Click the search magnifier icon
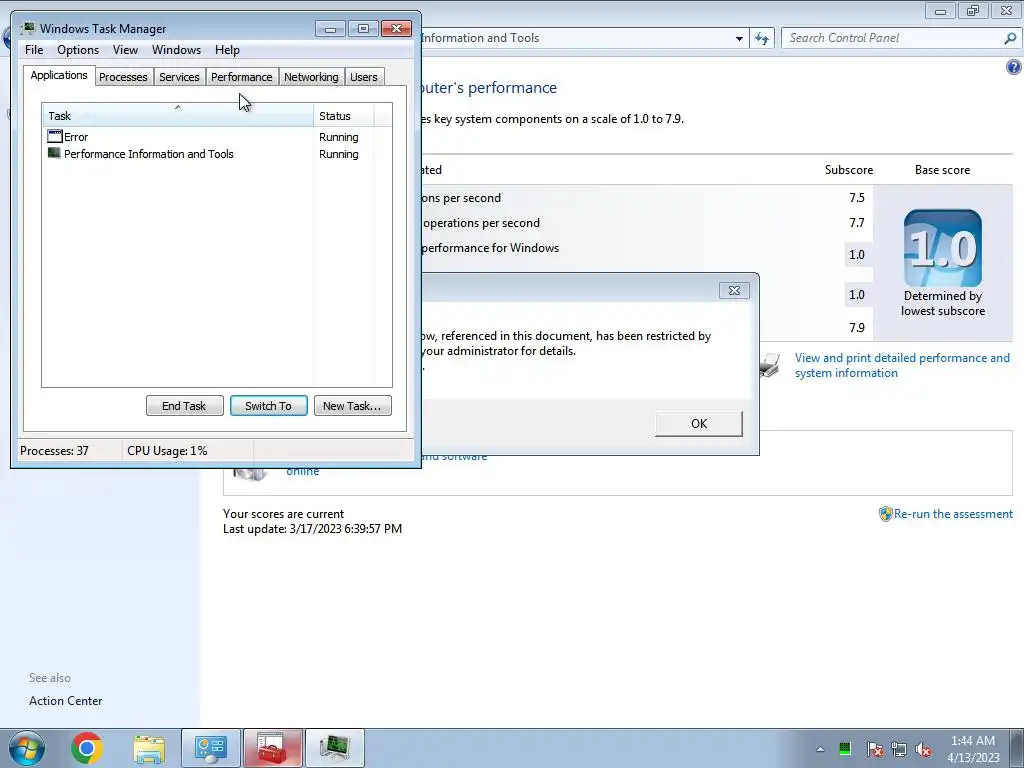This screenshot has height=768, width=1024. click(1010, 38)
